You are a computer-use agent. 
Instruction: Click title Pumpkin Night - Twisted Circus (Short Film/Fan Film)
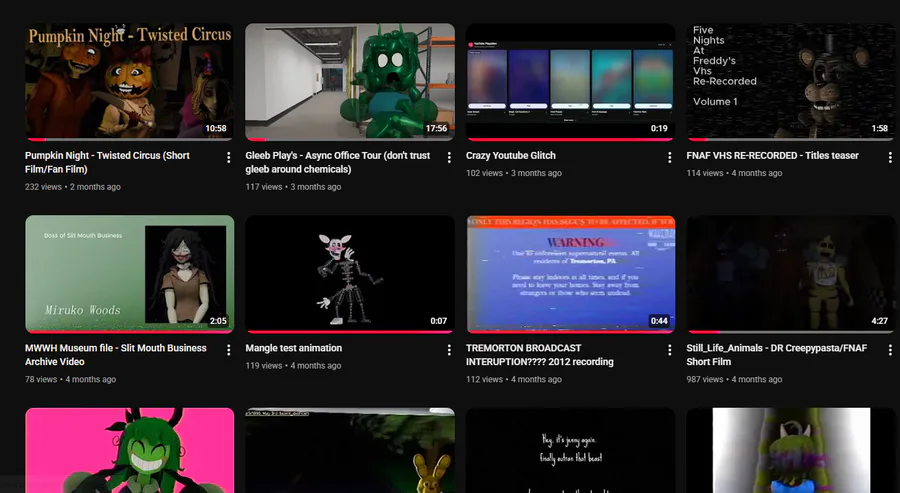point(107,162)
